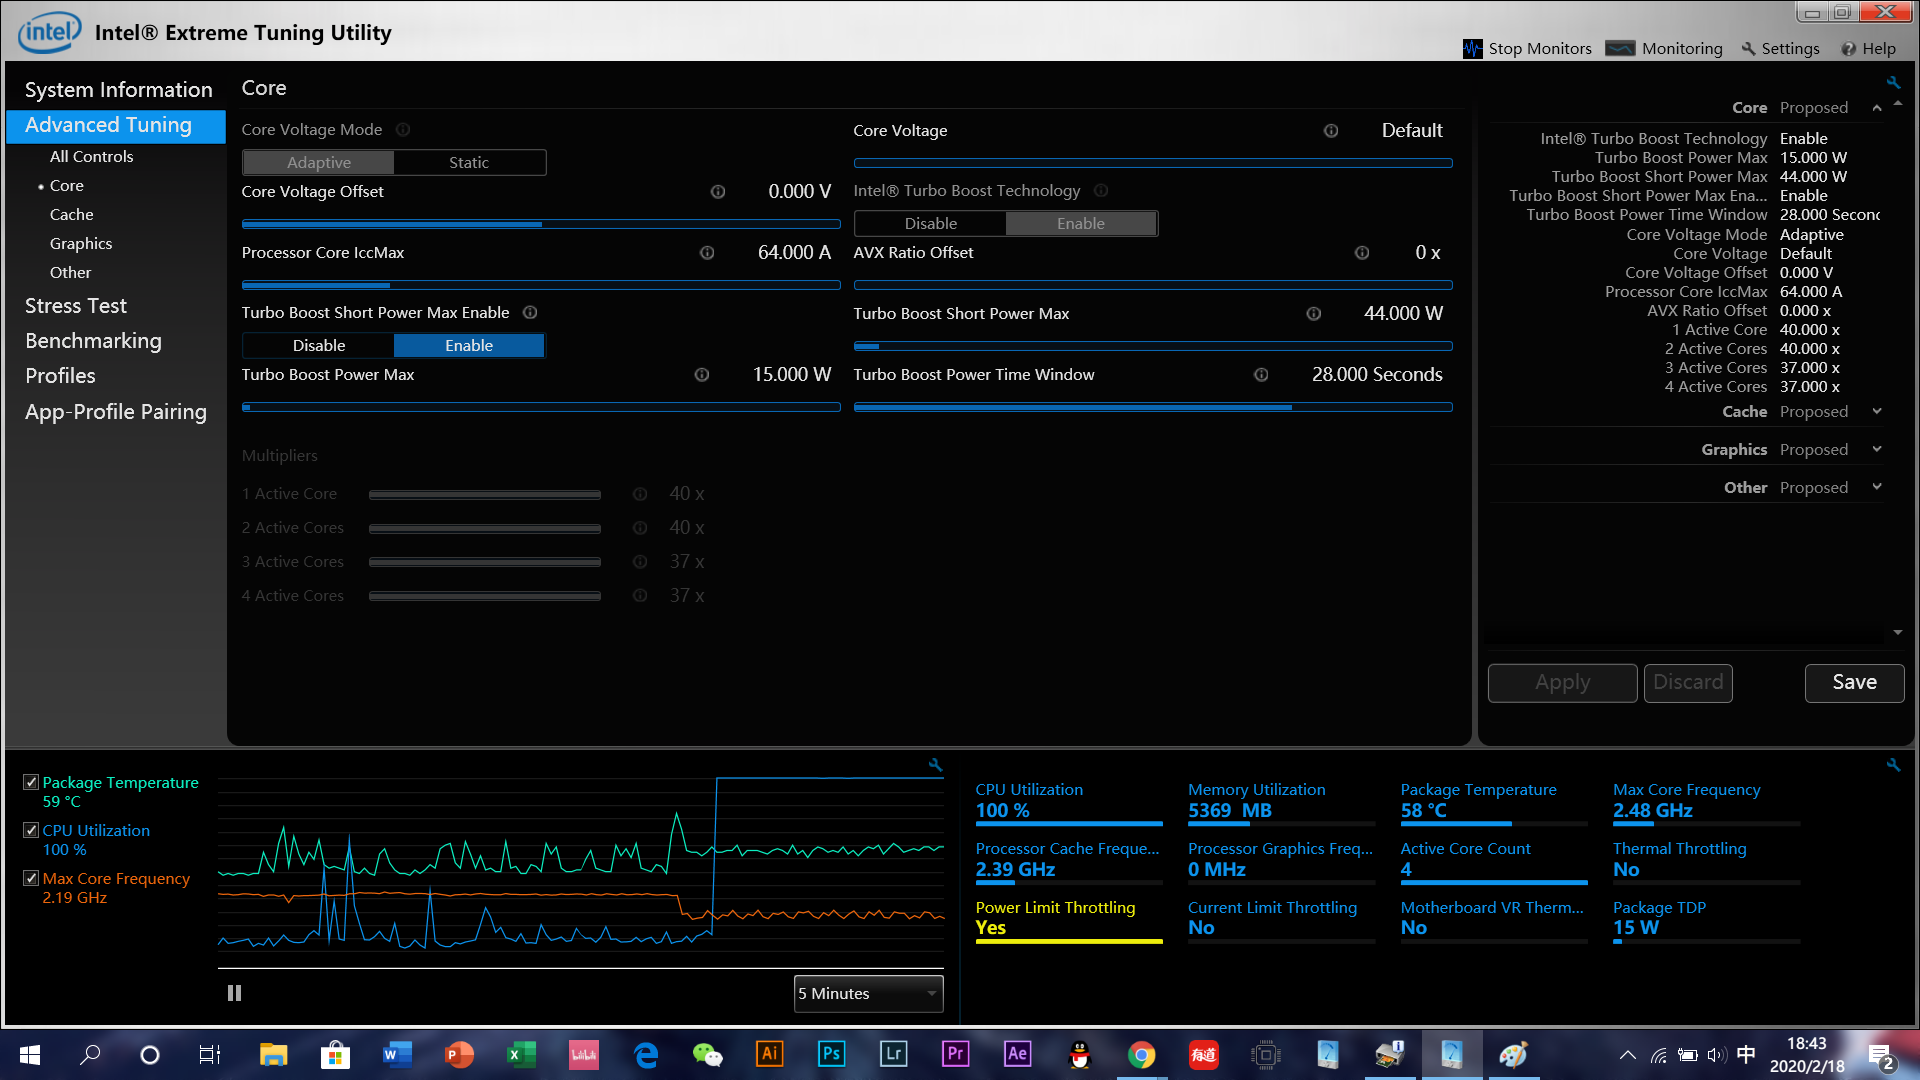Viewport: 1920px width, 1080px height.
Task: Disable Intel Turbo Boost Technology
Action: click(931, 224)
